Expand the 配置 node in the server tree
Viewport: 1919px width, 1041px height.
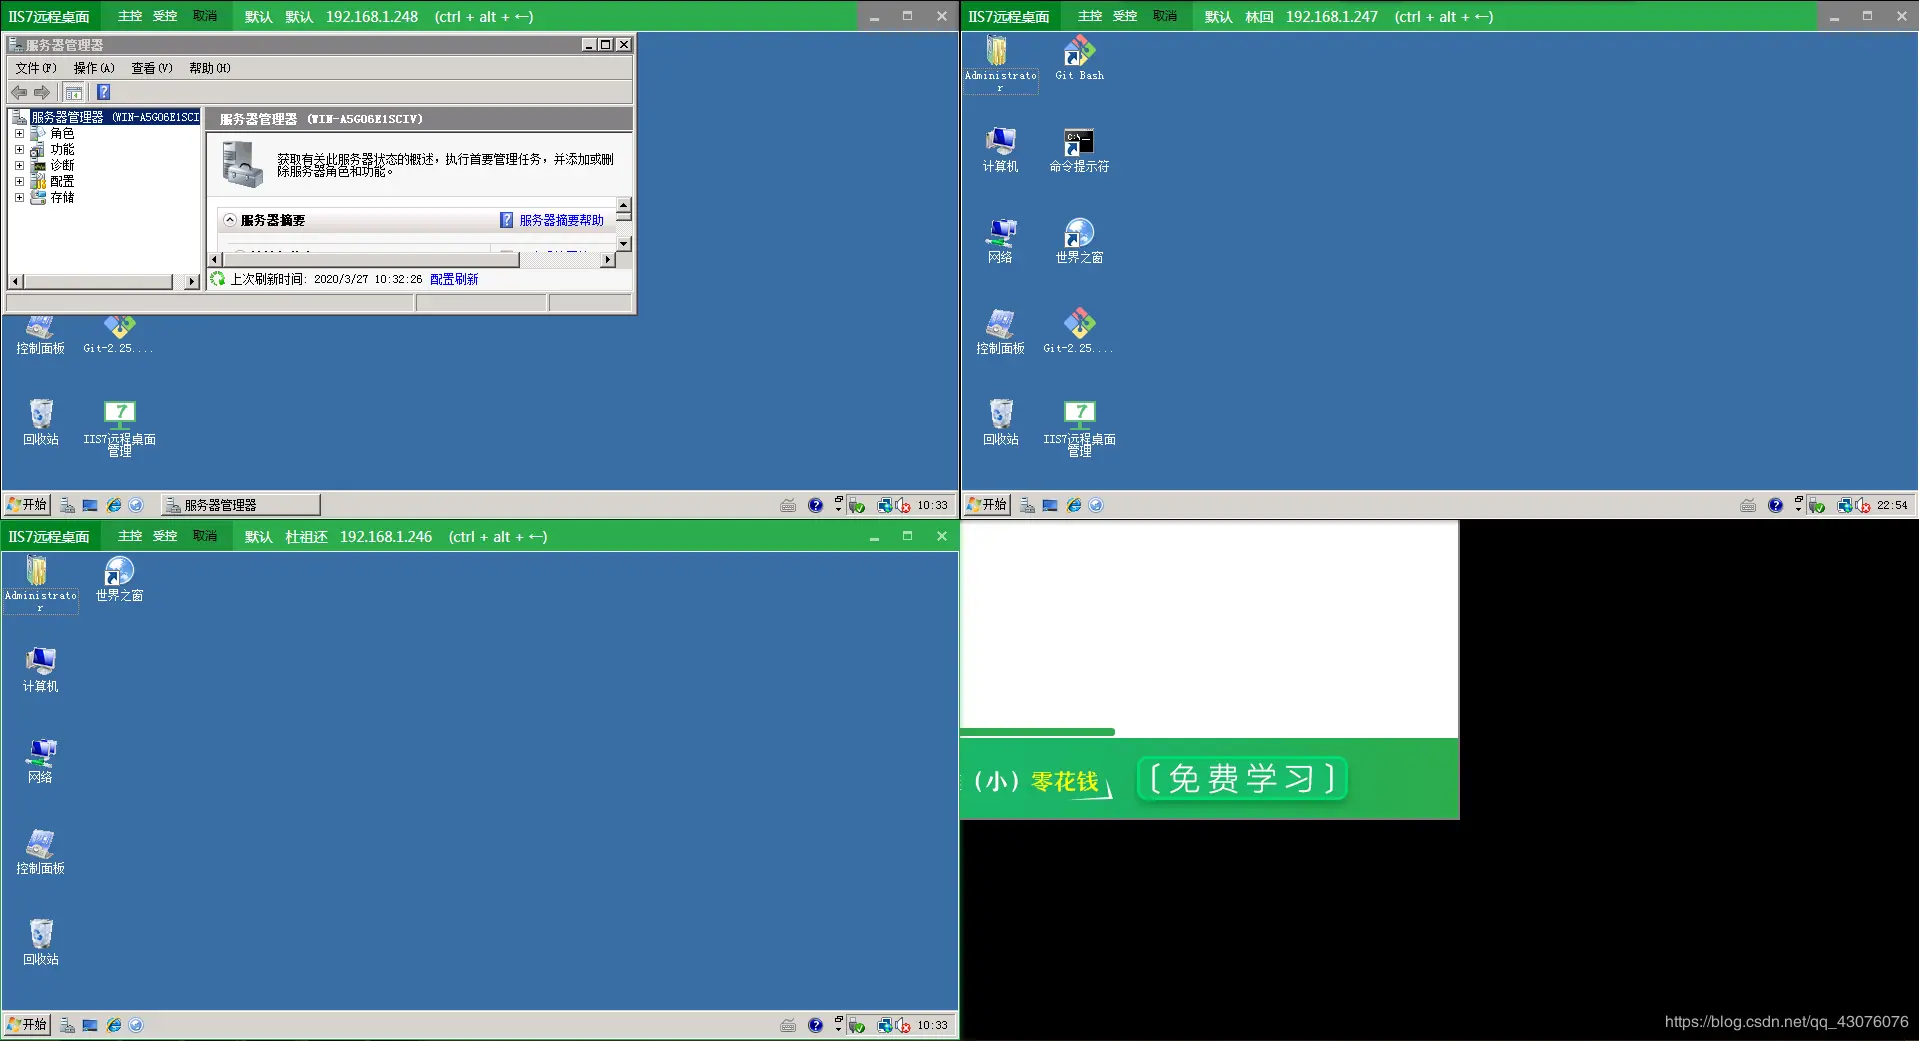(x=19, y=181)
